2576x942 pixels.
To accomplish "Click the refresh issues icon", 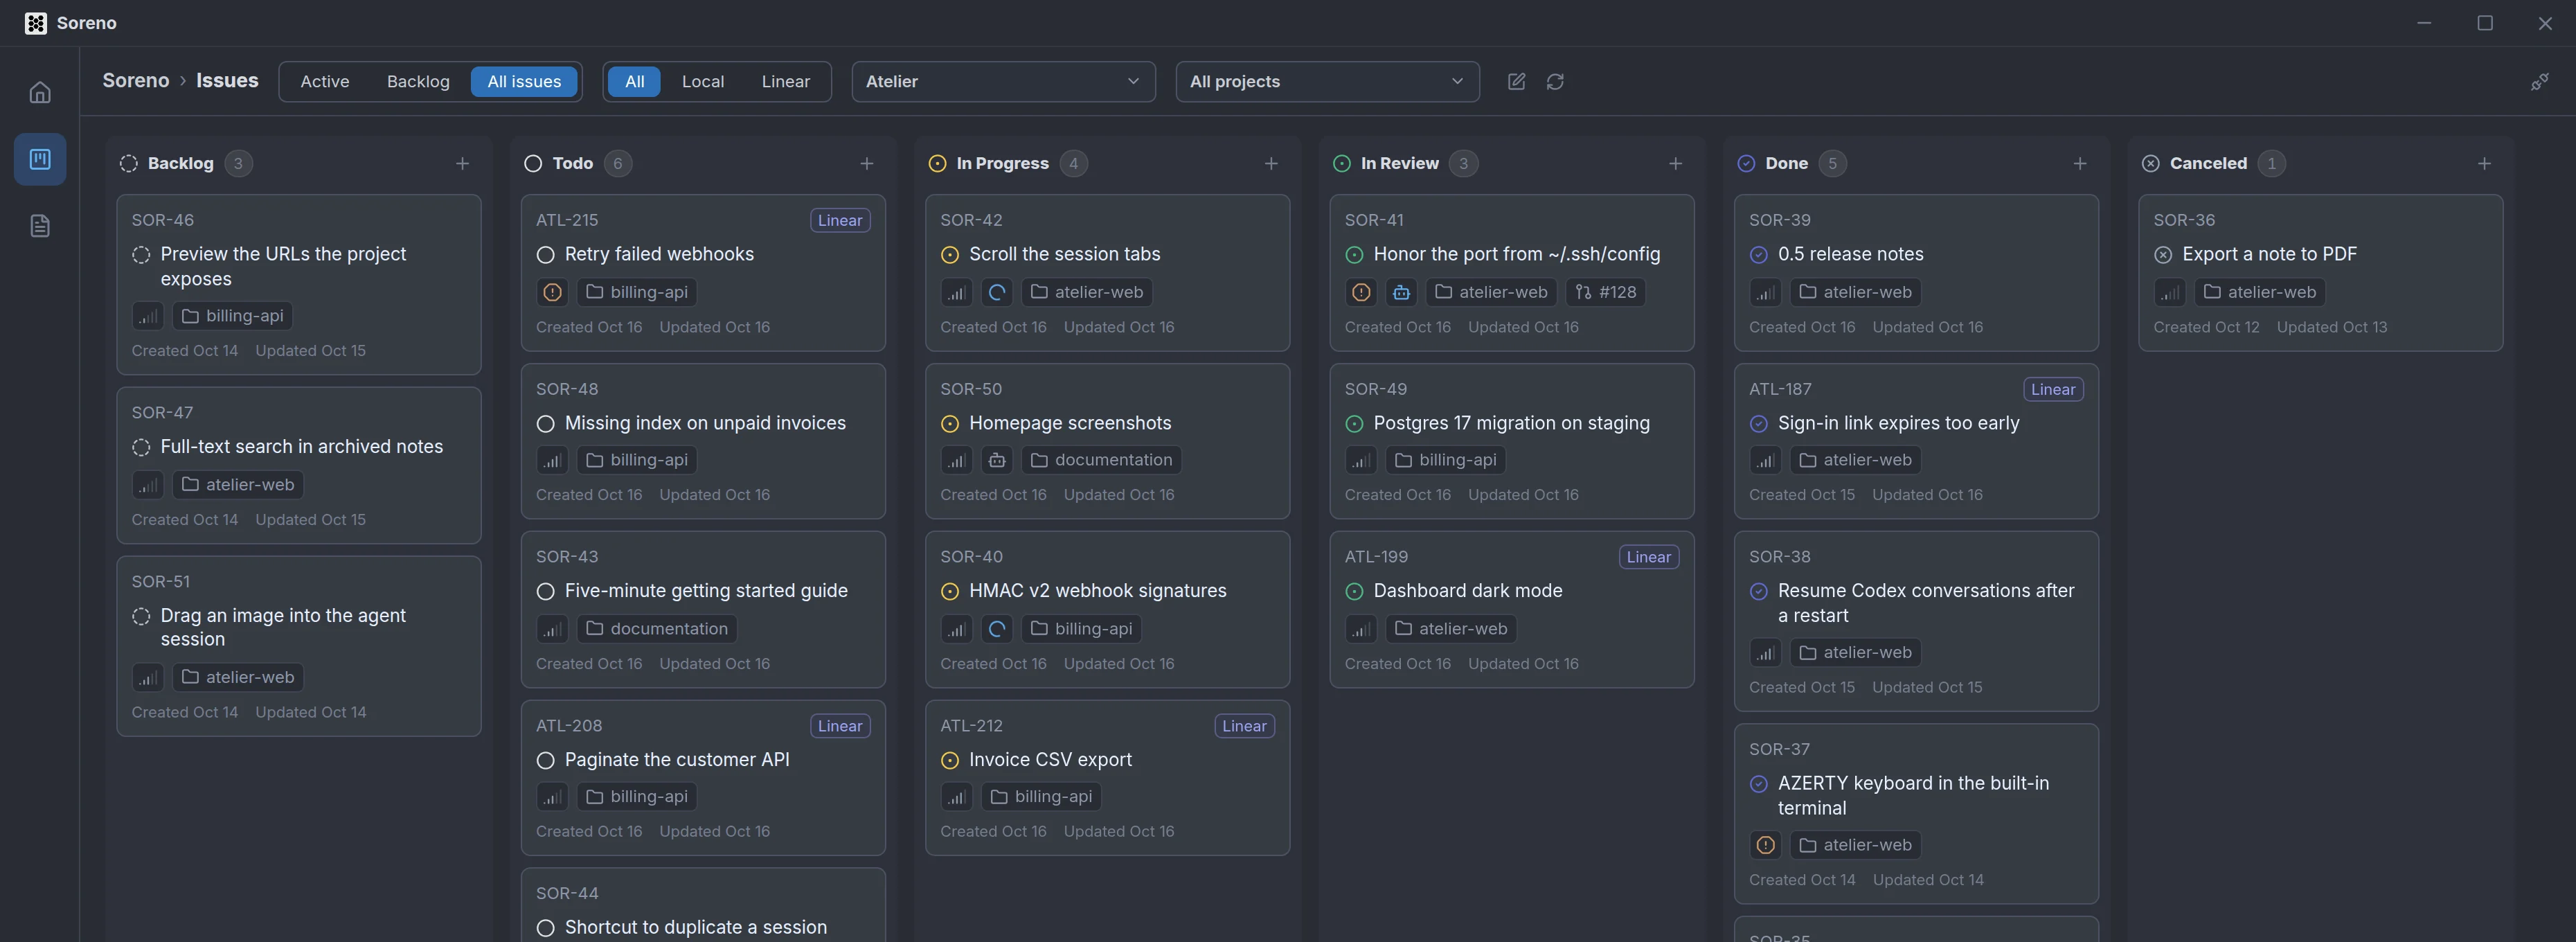I will 1555,82.
